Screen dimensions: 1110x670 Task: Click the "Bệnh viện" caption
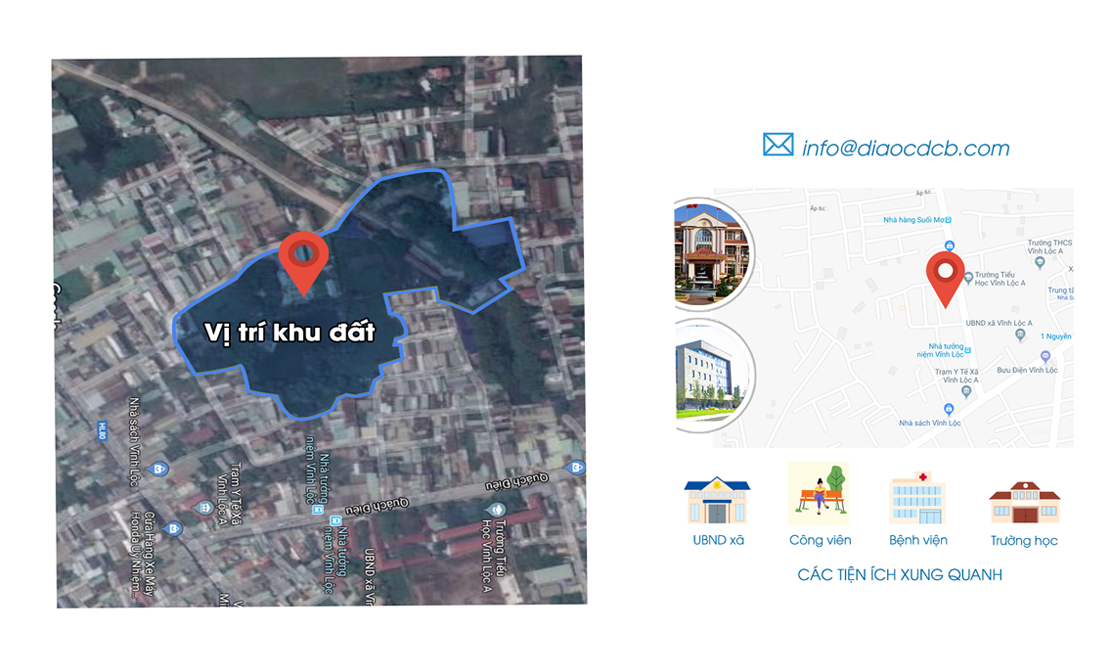click(918, 540)
